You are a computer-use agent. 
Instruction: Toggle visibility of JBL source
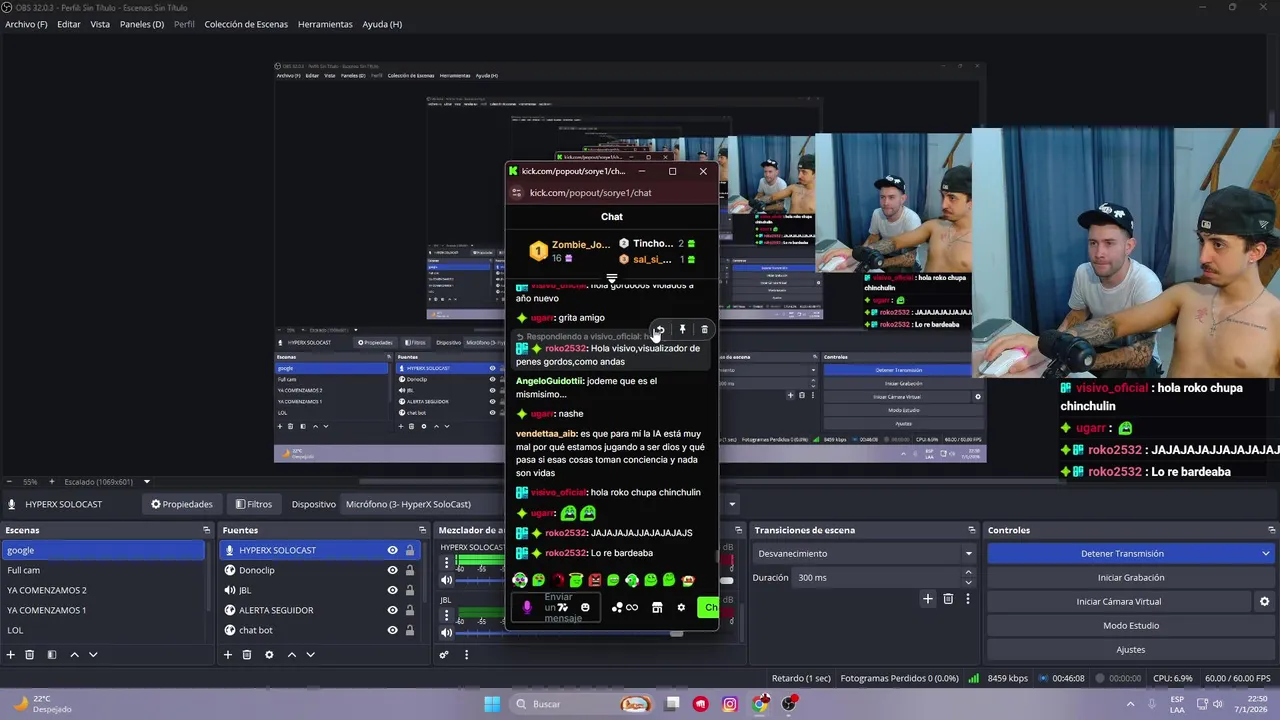(392, 590)
